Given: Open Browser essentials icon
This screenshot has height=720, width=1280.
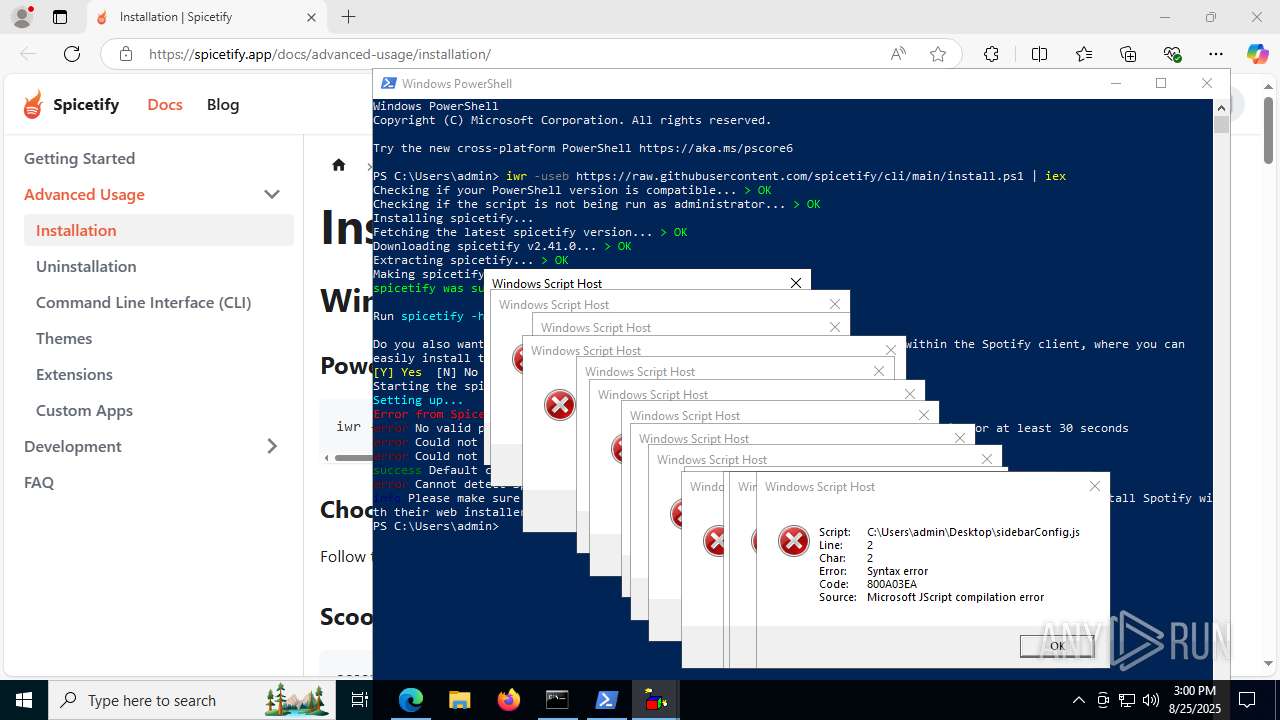Looking at the screenshot, I should tap(1172, 54).
